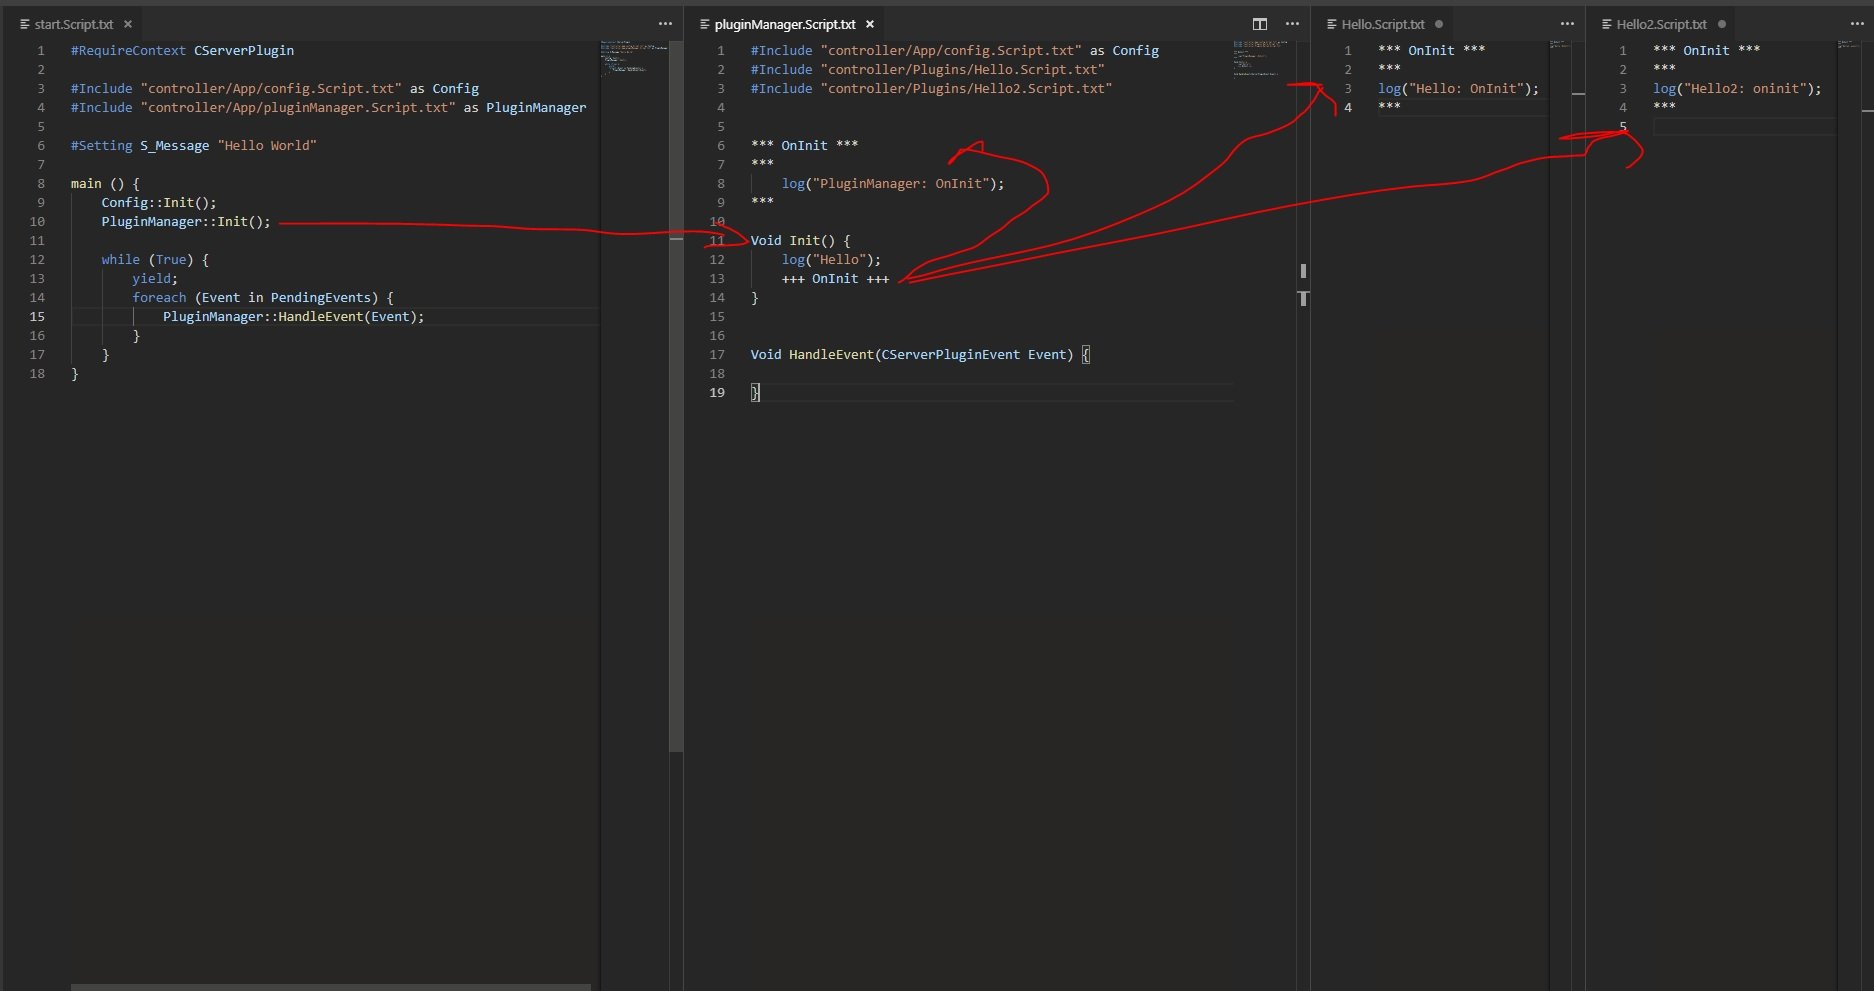Open more actions menu of Hello2.Script.txt editor

[1856, 24]
